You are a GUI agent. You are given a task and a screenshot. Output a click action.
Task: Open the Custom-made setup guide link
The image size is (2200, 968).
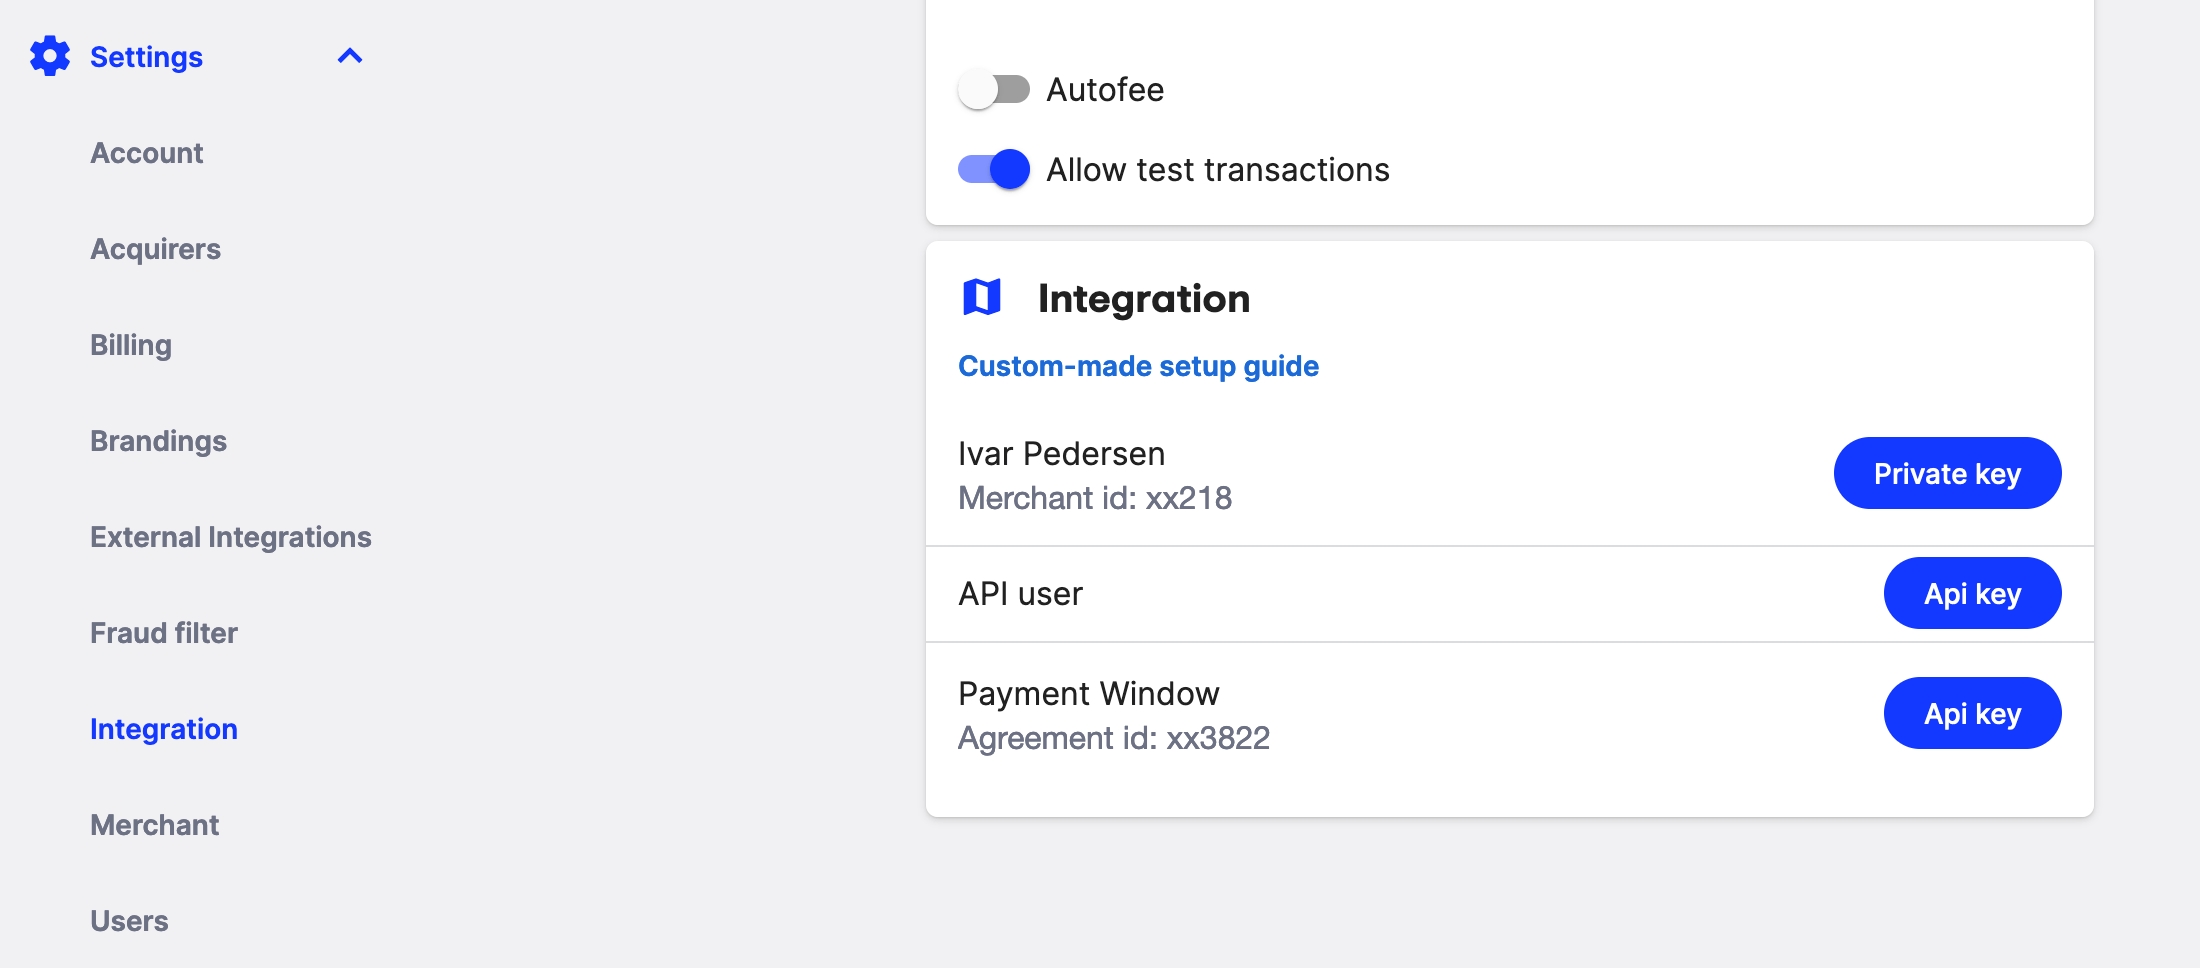pyautogui.click(x=1138, y=366)
